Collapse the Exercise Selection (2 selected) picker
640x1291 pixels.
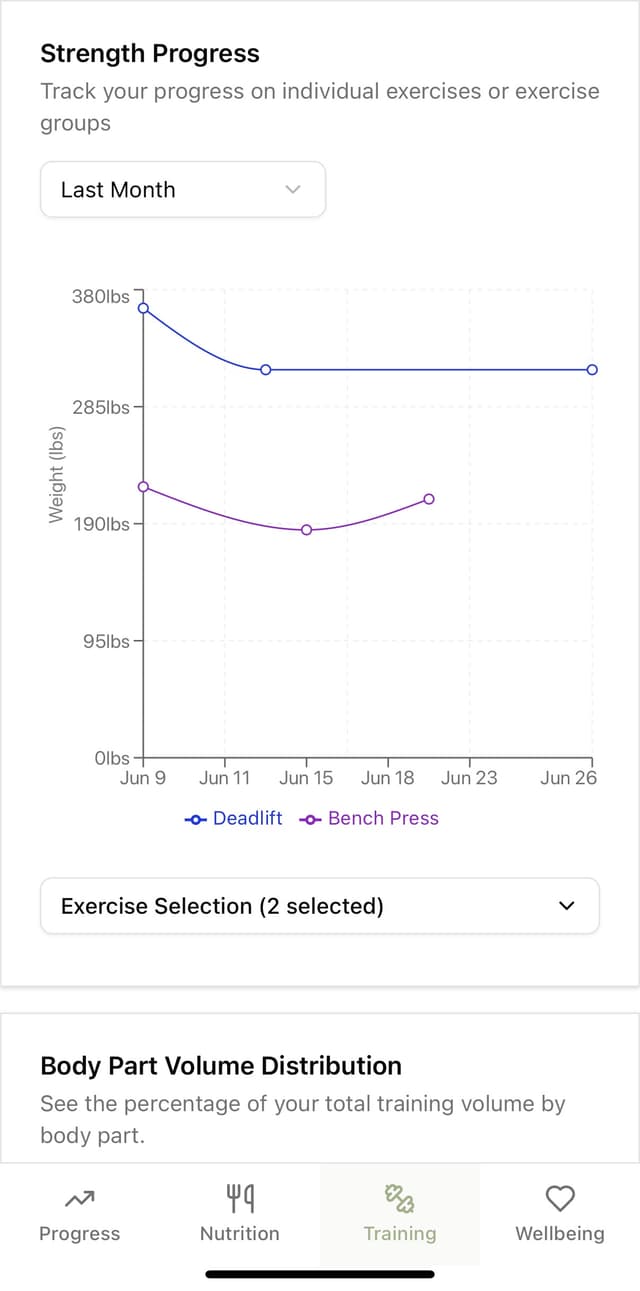(320, 905)
